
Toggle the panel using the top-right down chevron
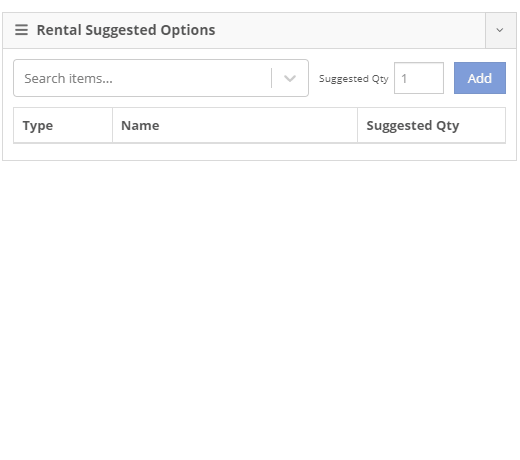pos(500,30)
